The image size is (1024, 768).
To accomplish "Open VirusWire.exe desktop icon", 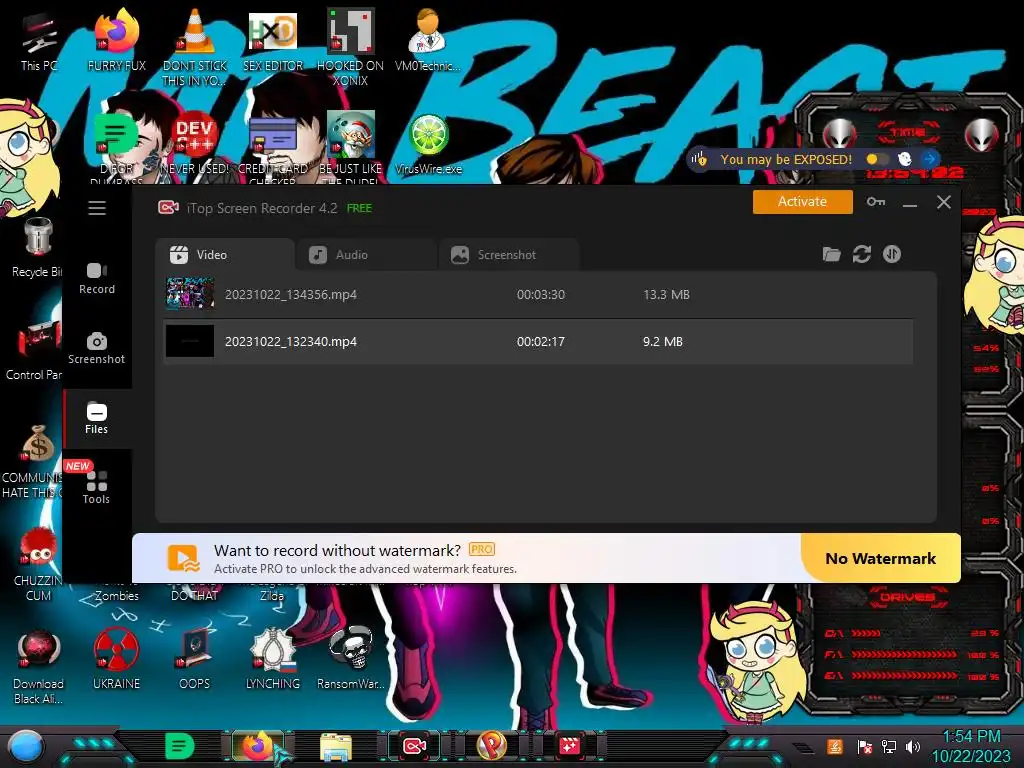I will tap(428, 145).
